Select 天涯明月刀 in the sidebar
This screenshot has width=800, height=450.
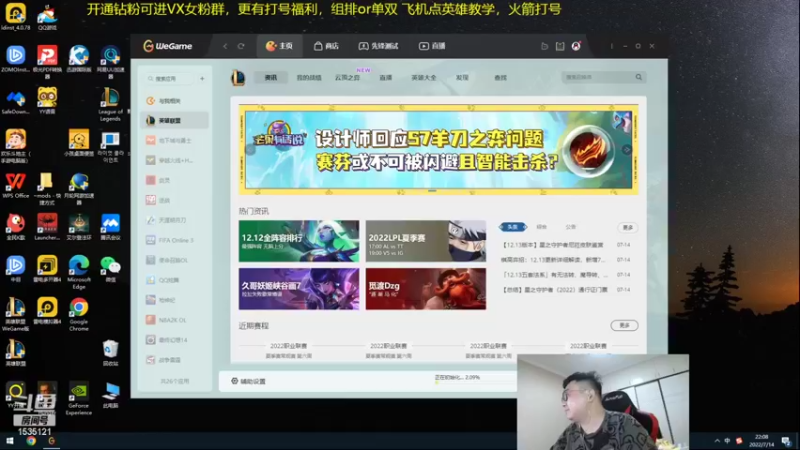[174, 220]
